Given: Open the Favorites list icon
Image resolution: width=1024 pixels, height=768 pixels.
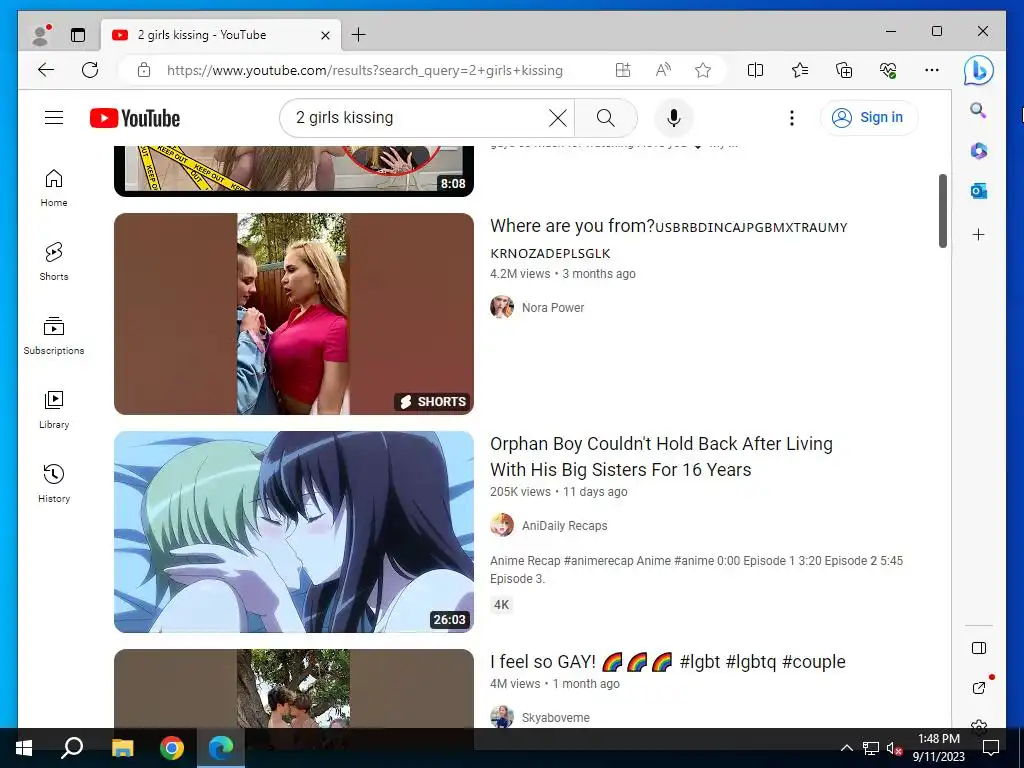Looking at the screenshot, I should coord(799,70).
